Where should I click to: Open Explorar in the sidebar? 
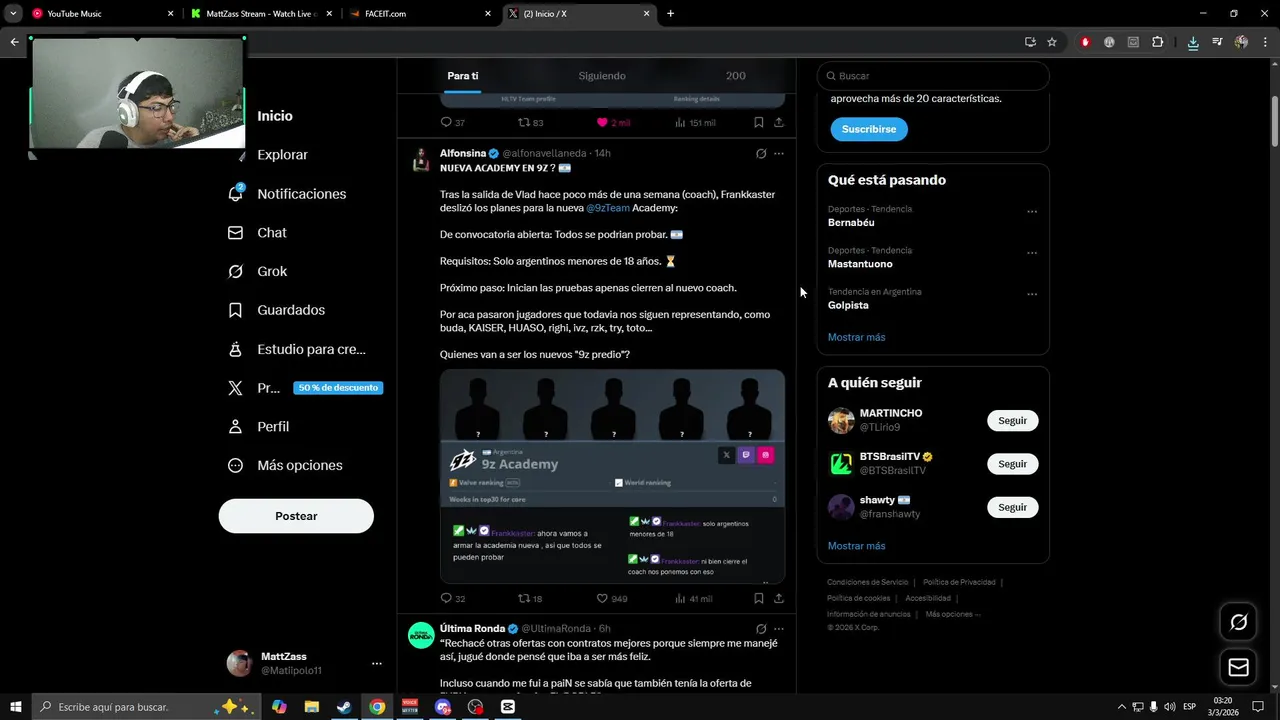point(282,155)
